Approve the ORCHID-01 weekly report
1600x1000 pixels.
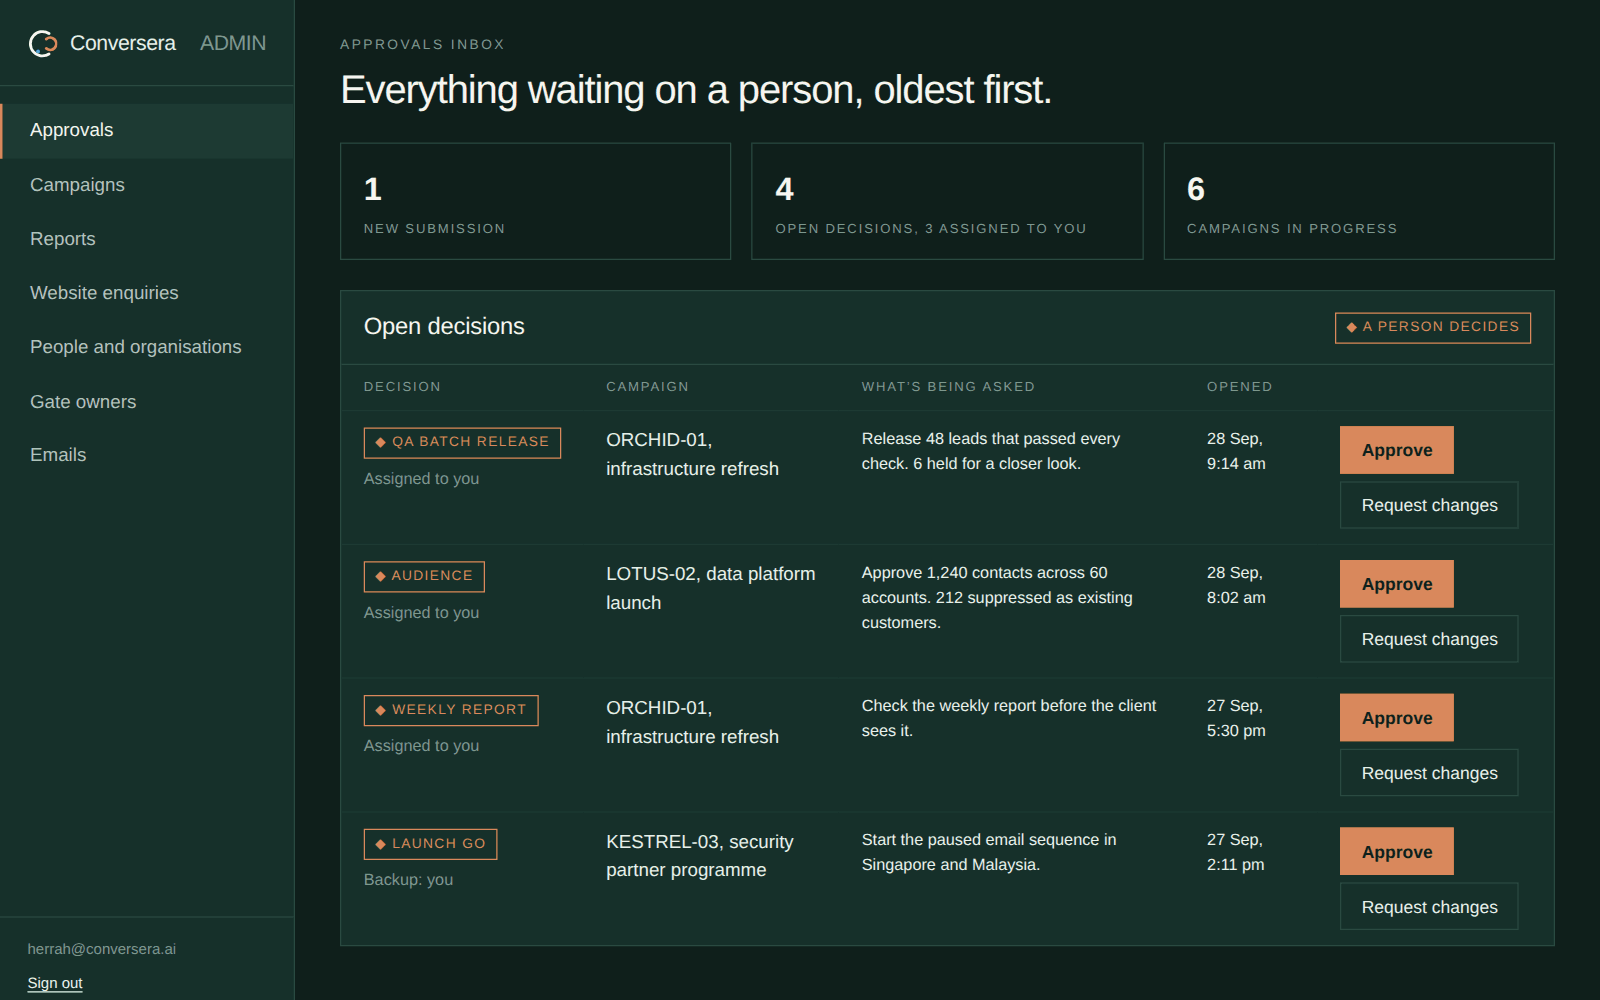1397,718
